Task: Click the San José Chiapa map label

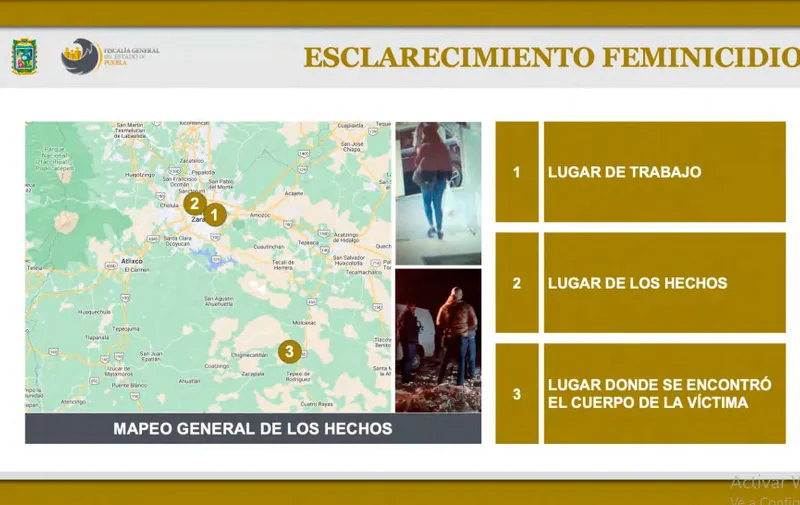Action: pos(352,146)
